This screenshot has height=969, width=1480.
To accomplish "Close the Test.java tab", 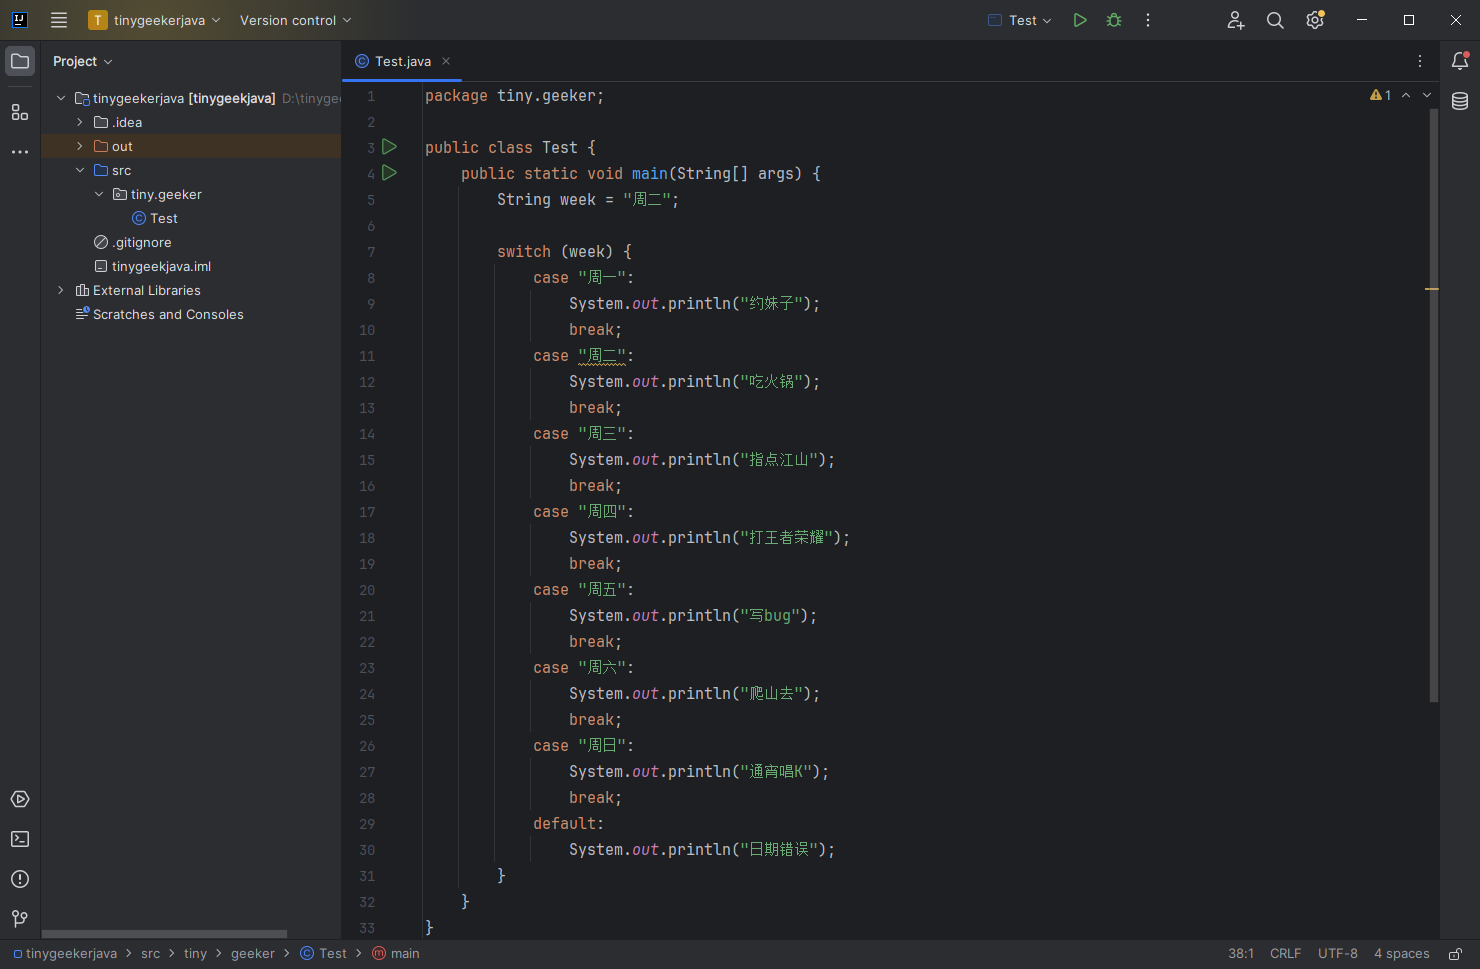I will tap(446, 61).
